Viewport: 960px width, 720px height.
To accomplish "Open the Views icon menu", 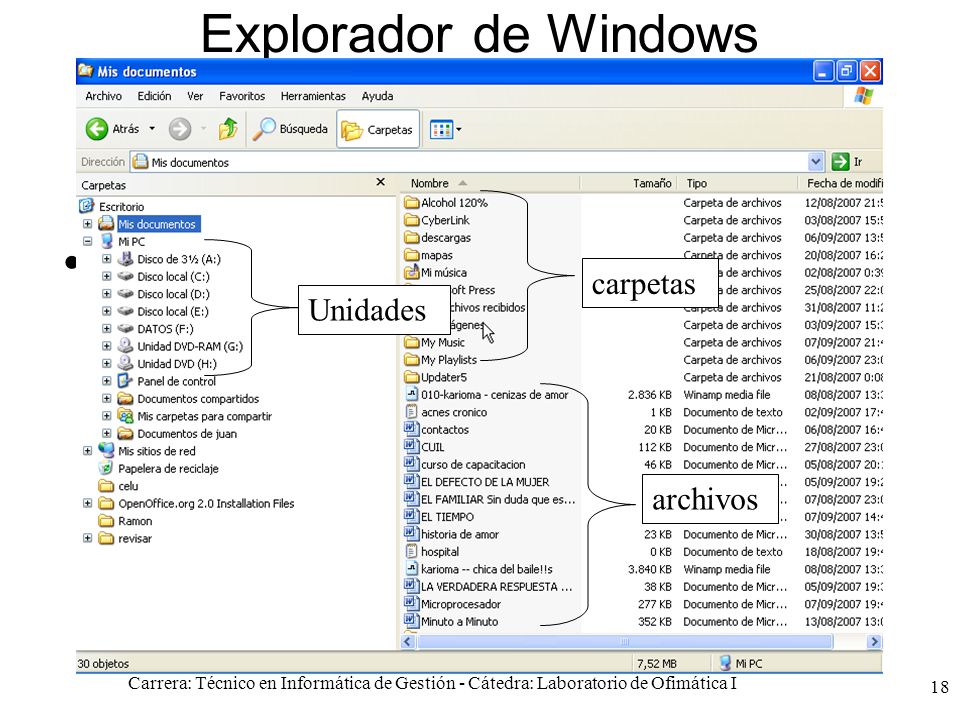I will 441,129.
